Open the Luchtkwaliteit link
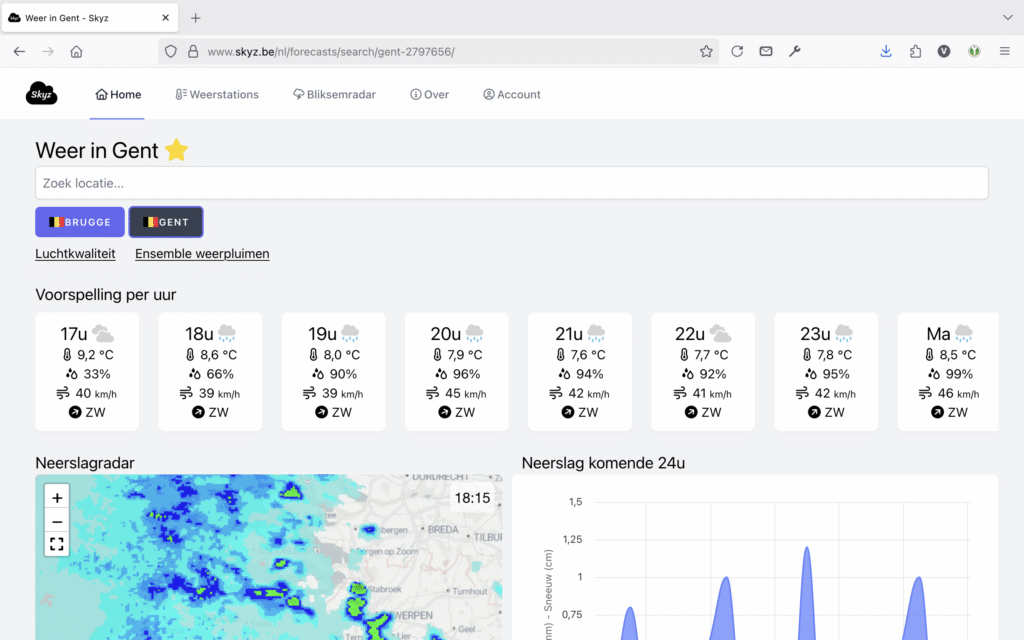Viewport: 1024px width, 640px height. pyautogui.click(x=75, y=254)
